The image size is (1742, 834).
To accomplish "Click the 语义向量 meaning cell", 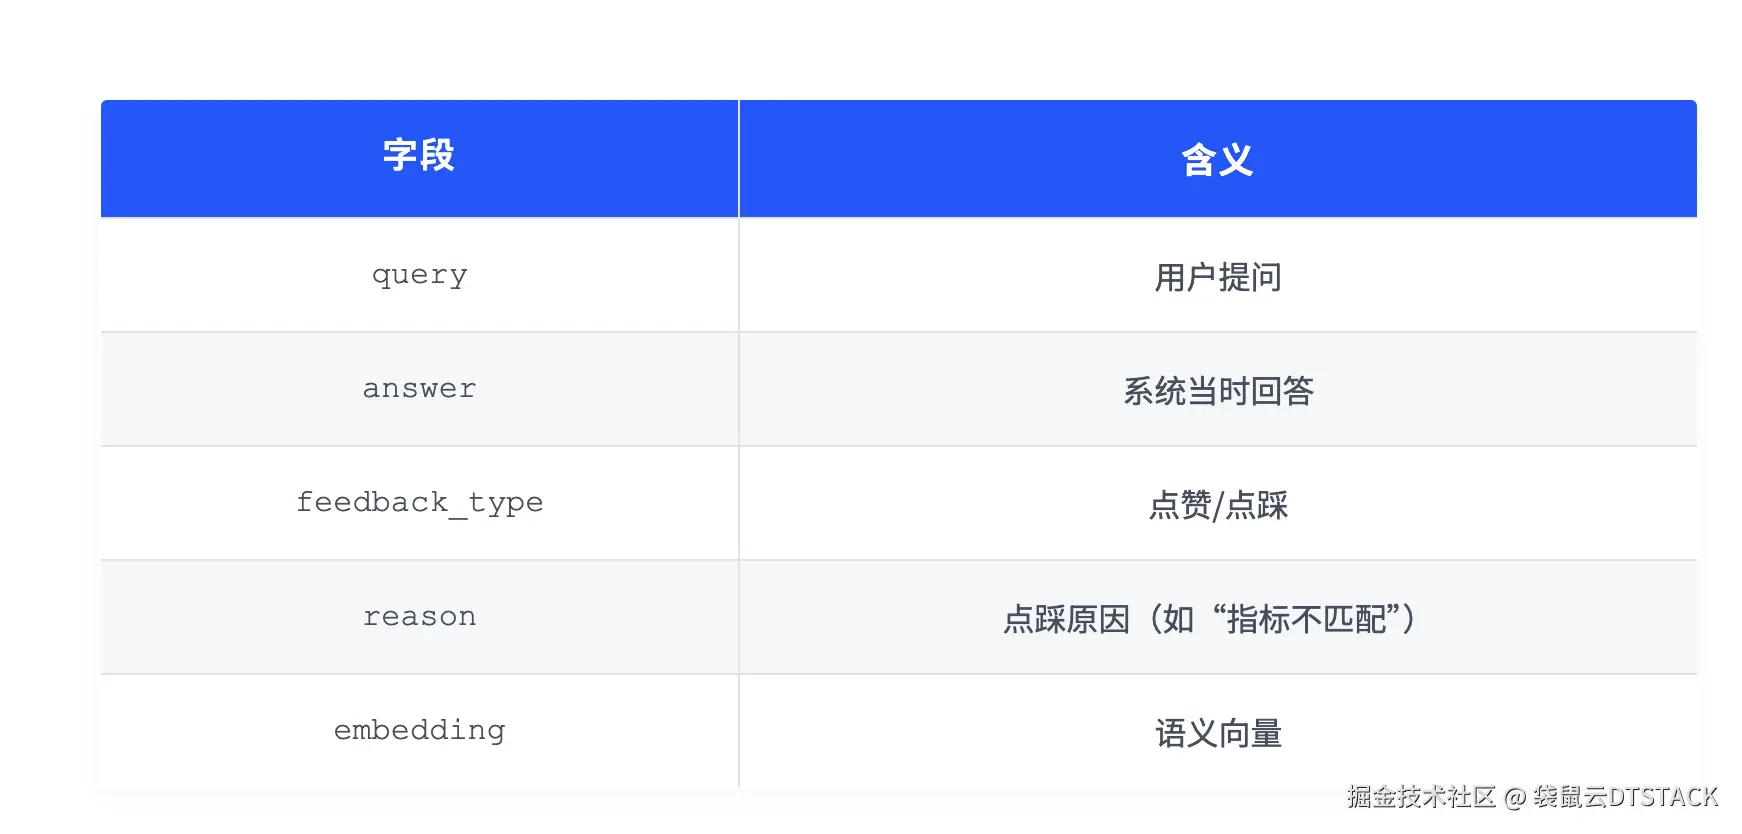I will click(1218, 731).
